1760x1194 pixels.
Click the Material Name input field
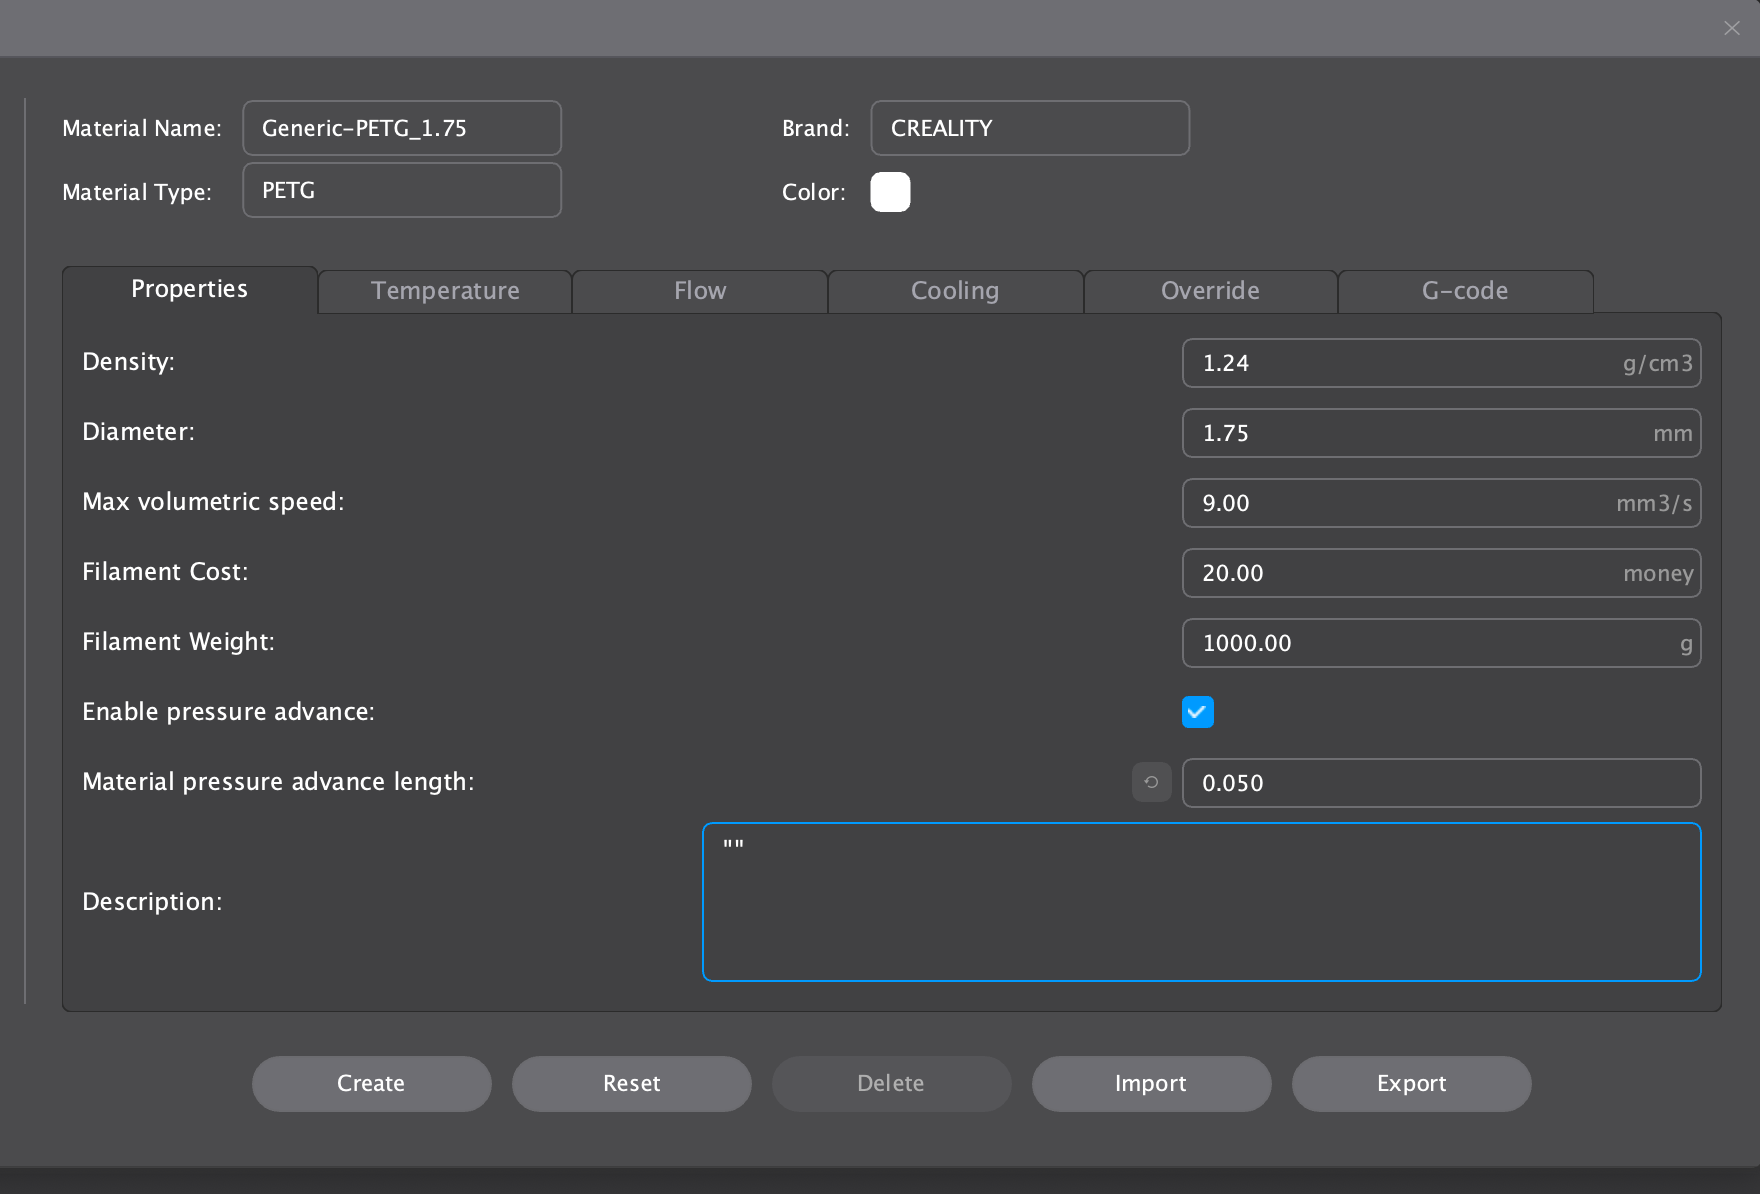click(x=401, y=128)
